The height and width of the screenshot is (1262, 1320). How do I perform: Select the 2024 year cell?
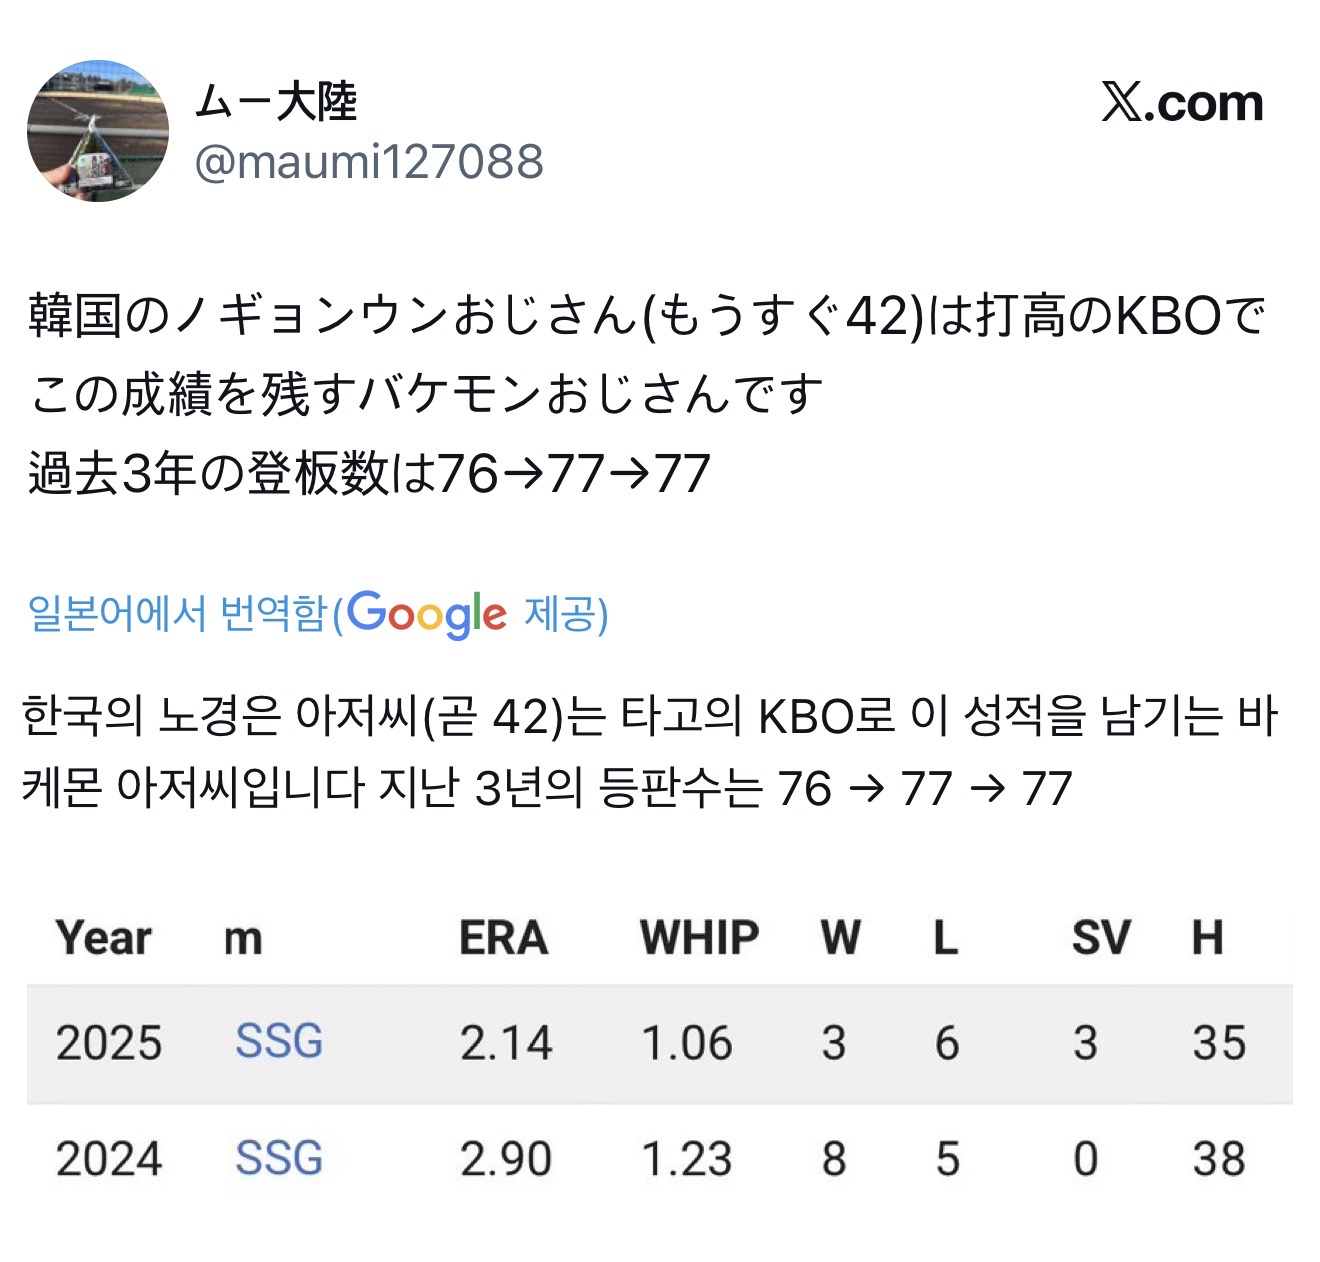[x=109, y=1159]
